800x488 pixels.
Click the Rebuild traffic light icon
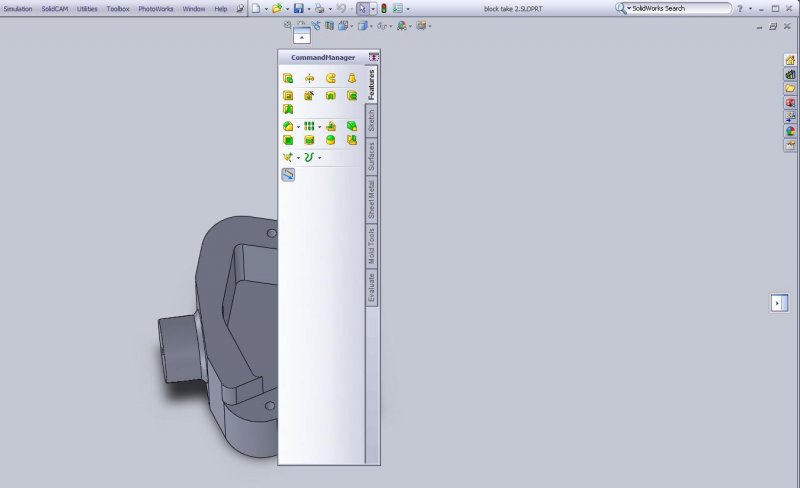pyautogui.click(x=384, y=9)
